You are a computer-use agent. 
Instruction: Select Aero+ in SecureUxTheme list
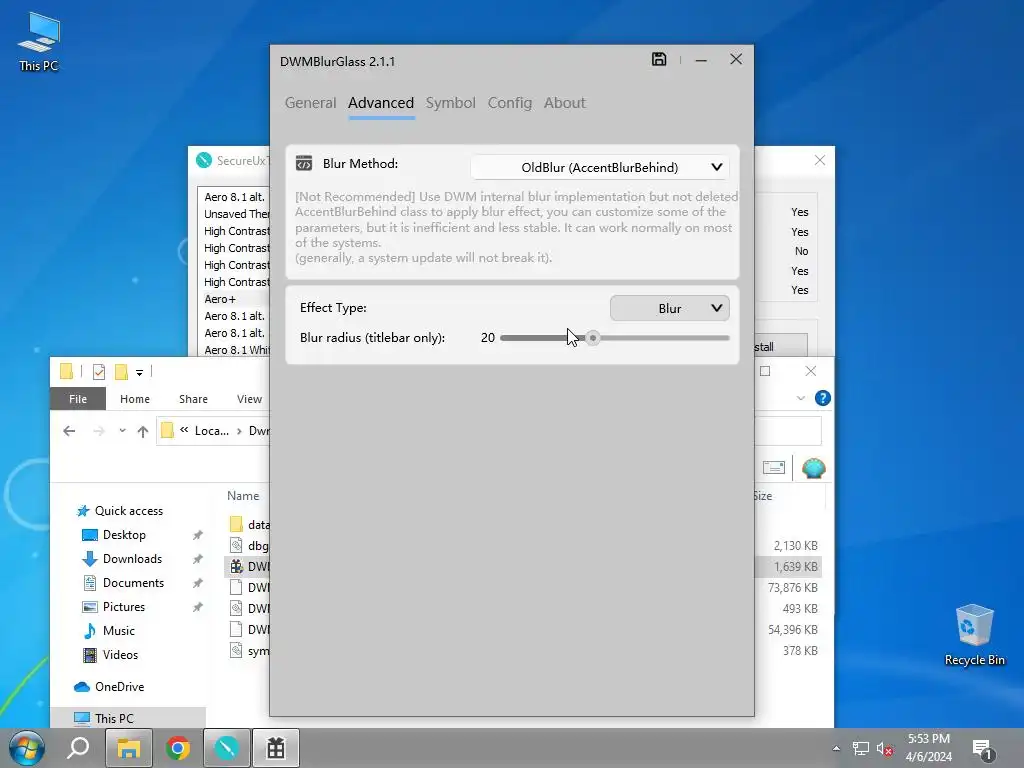tap(220, 299)
